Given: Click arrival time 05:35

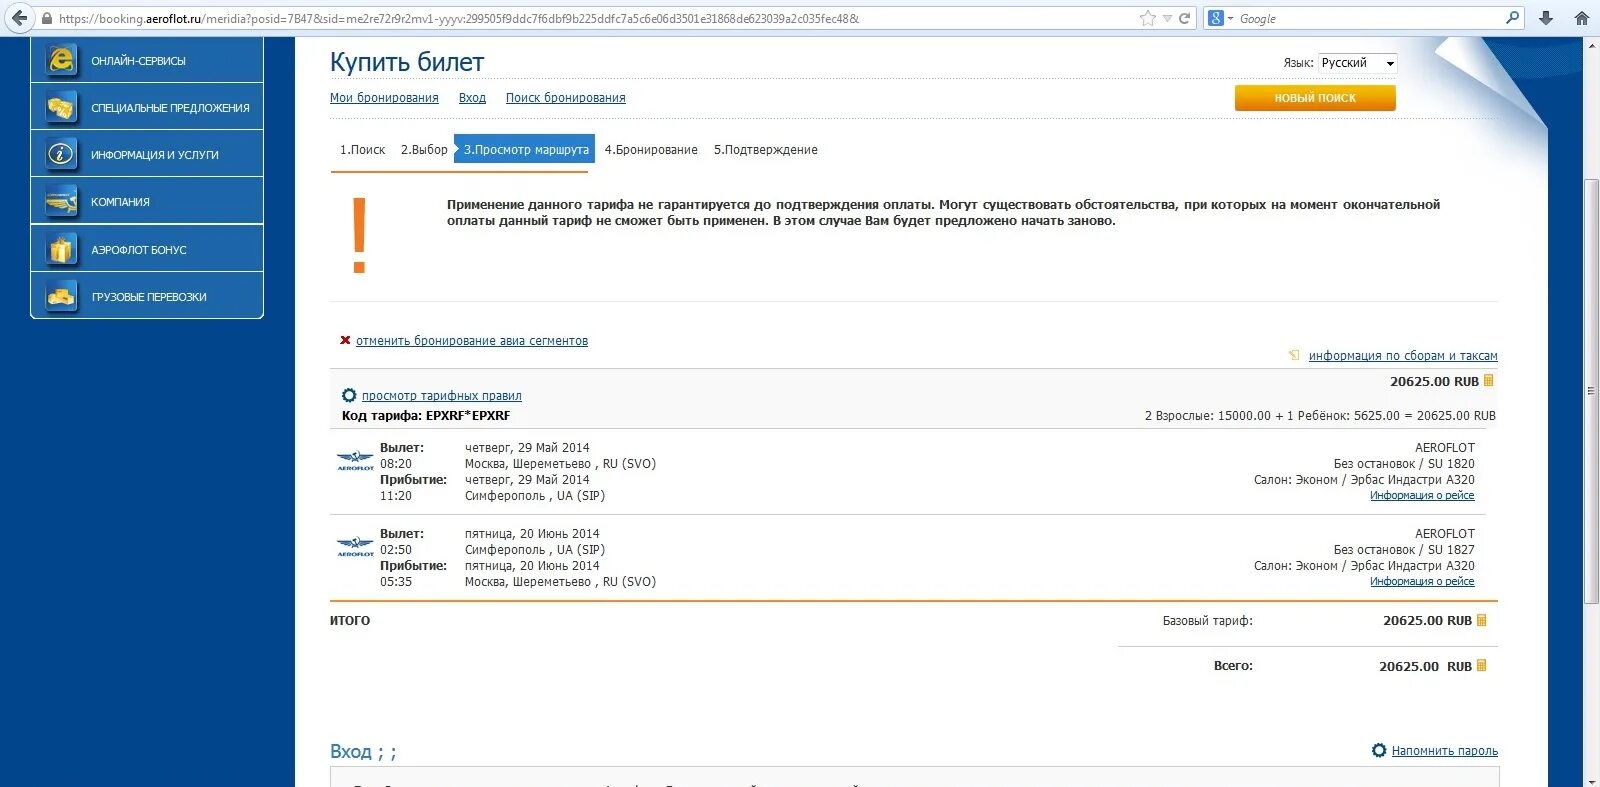Looking at the screenshot, I should click(x=396, y=582).
